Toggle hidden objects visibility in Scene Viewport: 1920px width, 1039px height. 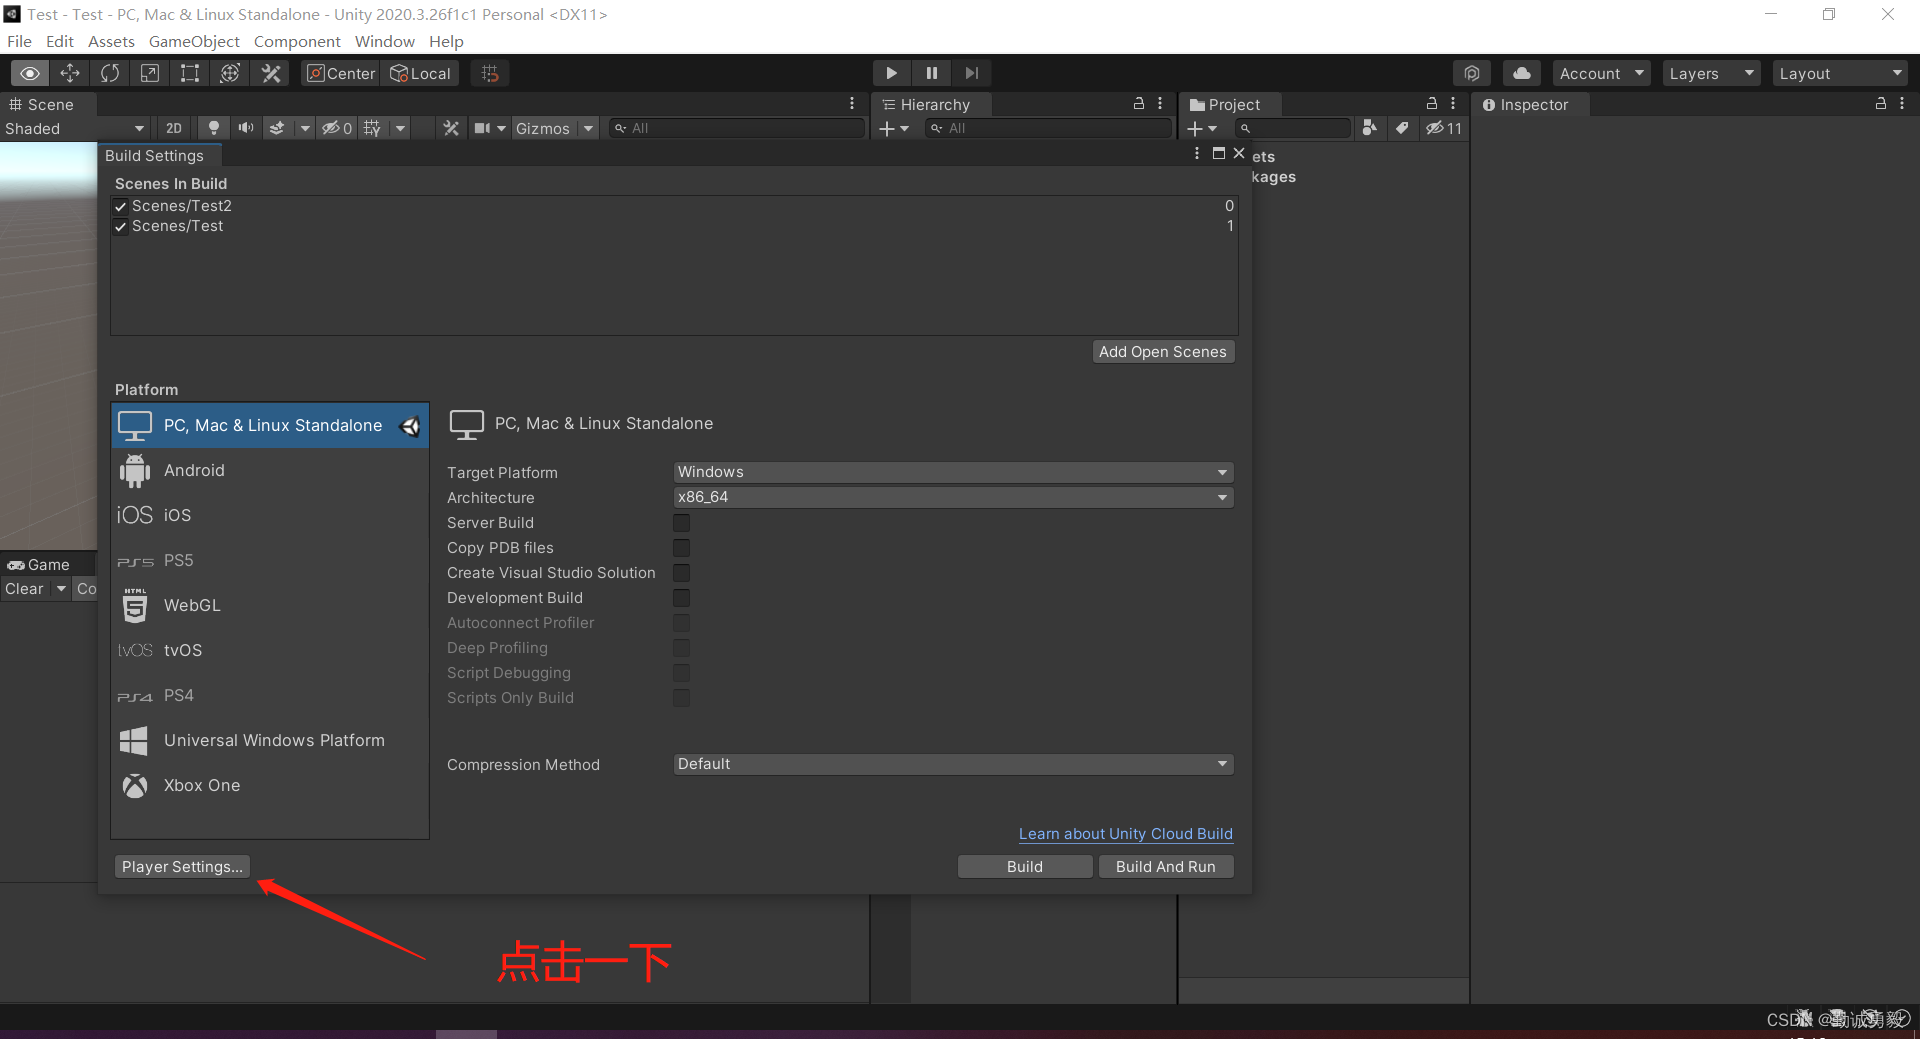pyautogui.click(x=336, y=128)
